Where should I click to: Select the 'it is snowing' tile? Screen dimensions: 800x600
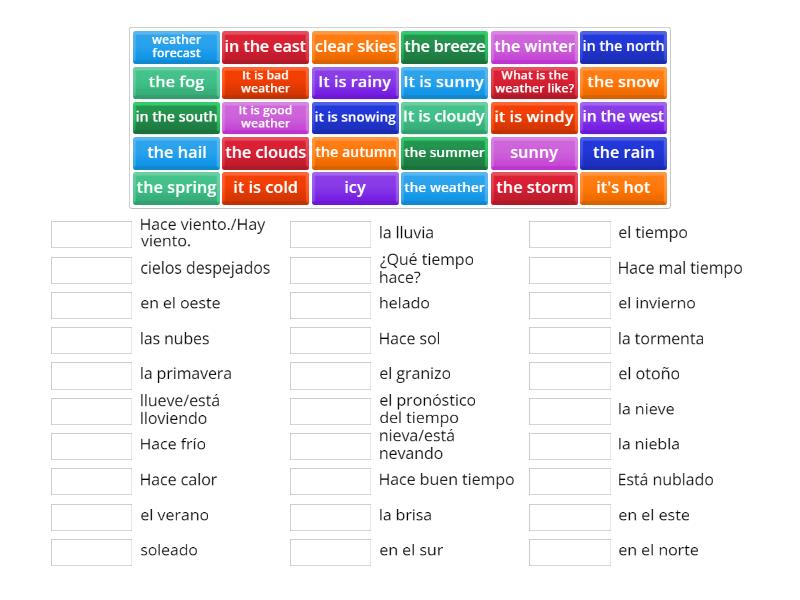click(355, 117)
